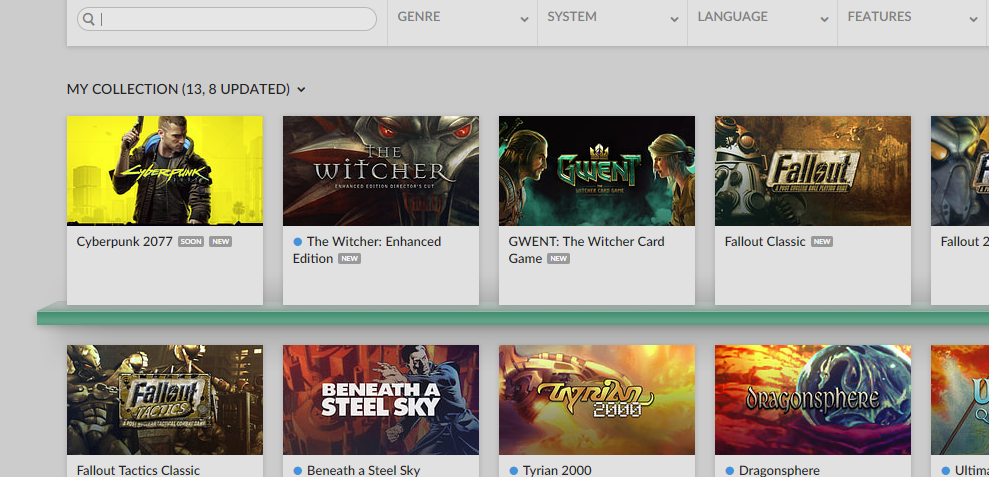Screen dimensions: 989x477
Task: Click the Fallout Tactics Classic title
Action: click(x=138, y=470)
